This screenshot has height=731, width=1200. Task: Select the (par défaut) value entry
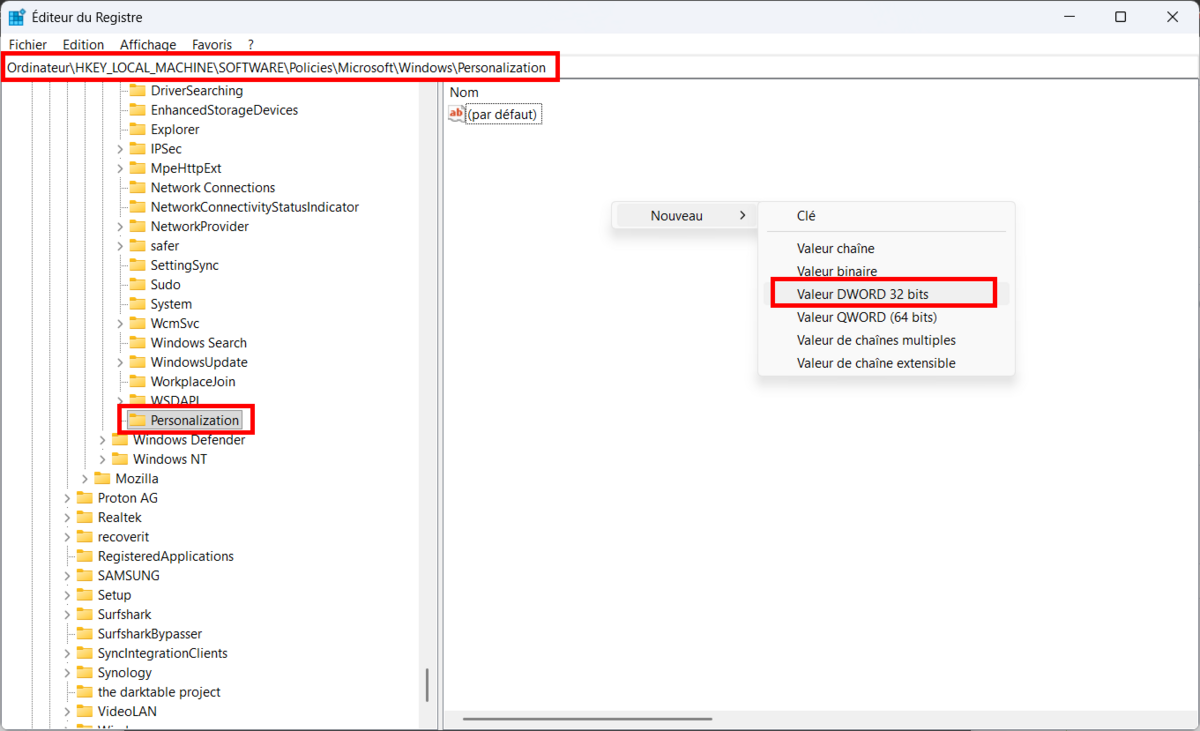[504, 114]
